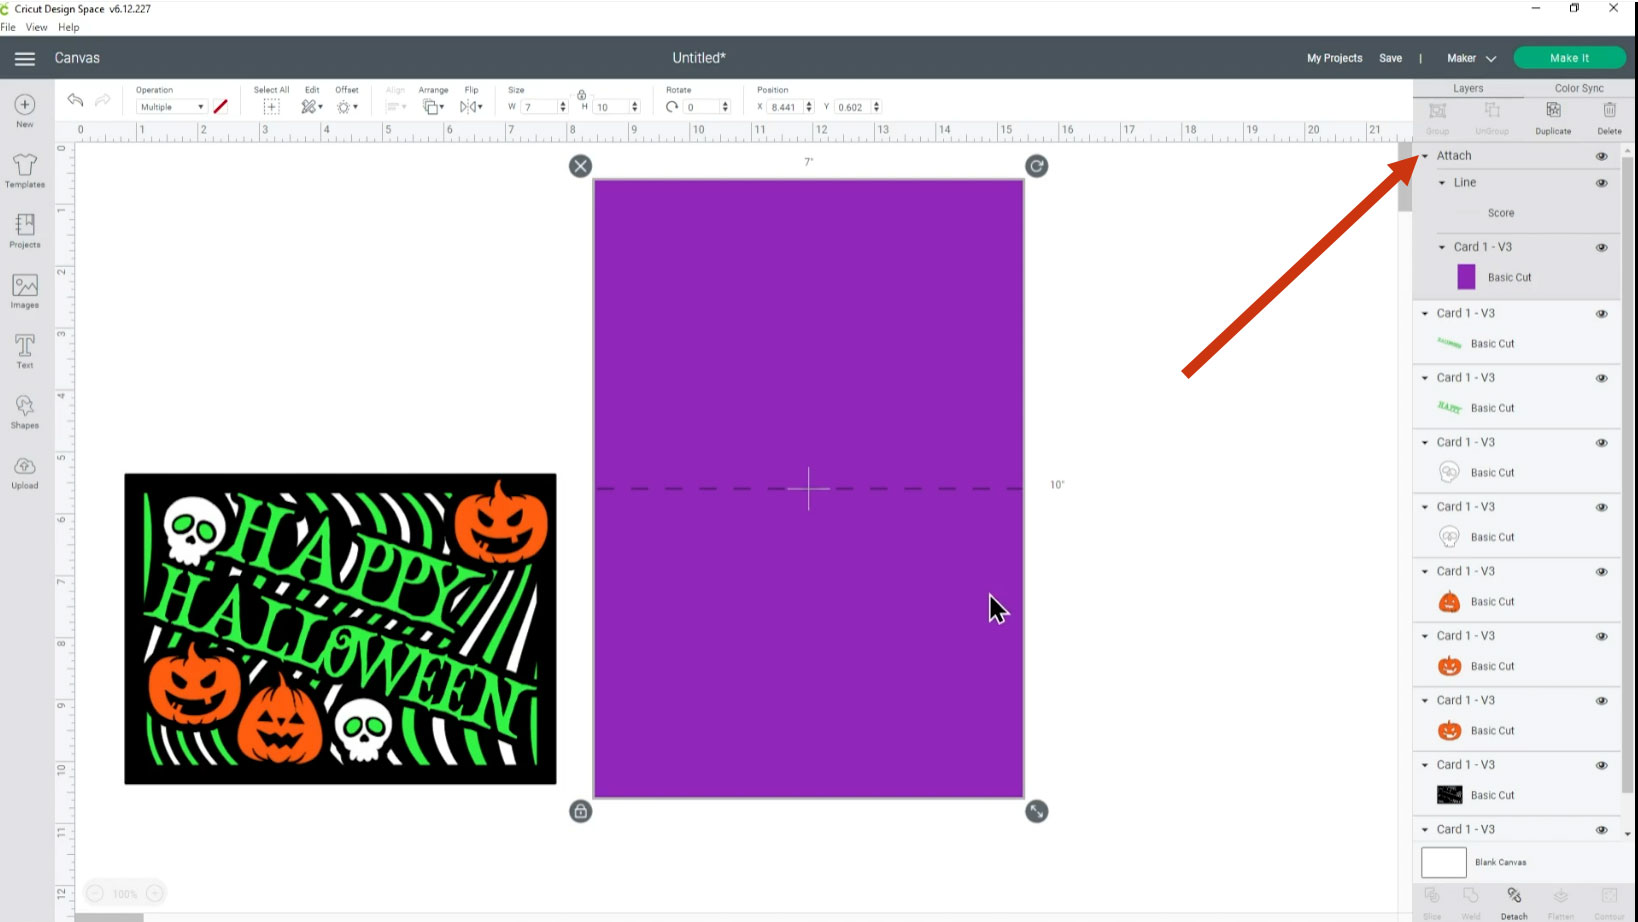Viewport: 1638px width, 922px height.
Task: Open the Operation dropdown showing Multiple
Action: point(171,107)
